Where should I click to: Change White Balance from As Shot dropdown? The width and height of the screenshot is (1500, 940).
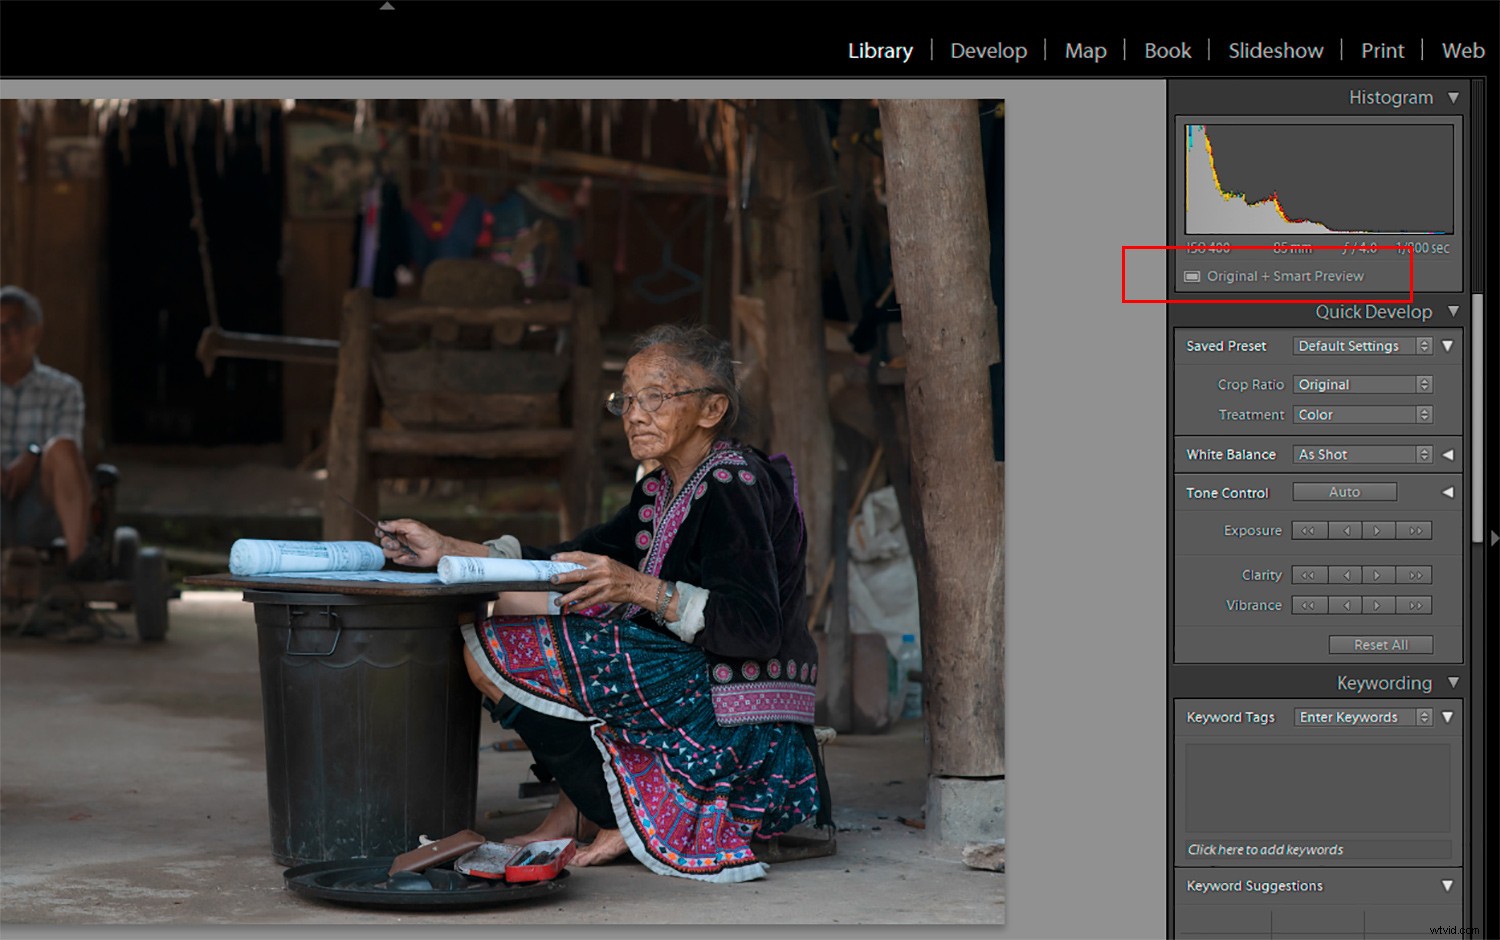[x=1362, y=454]
